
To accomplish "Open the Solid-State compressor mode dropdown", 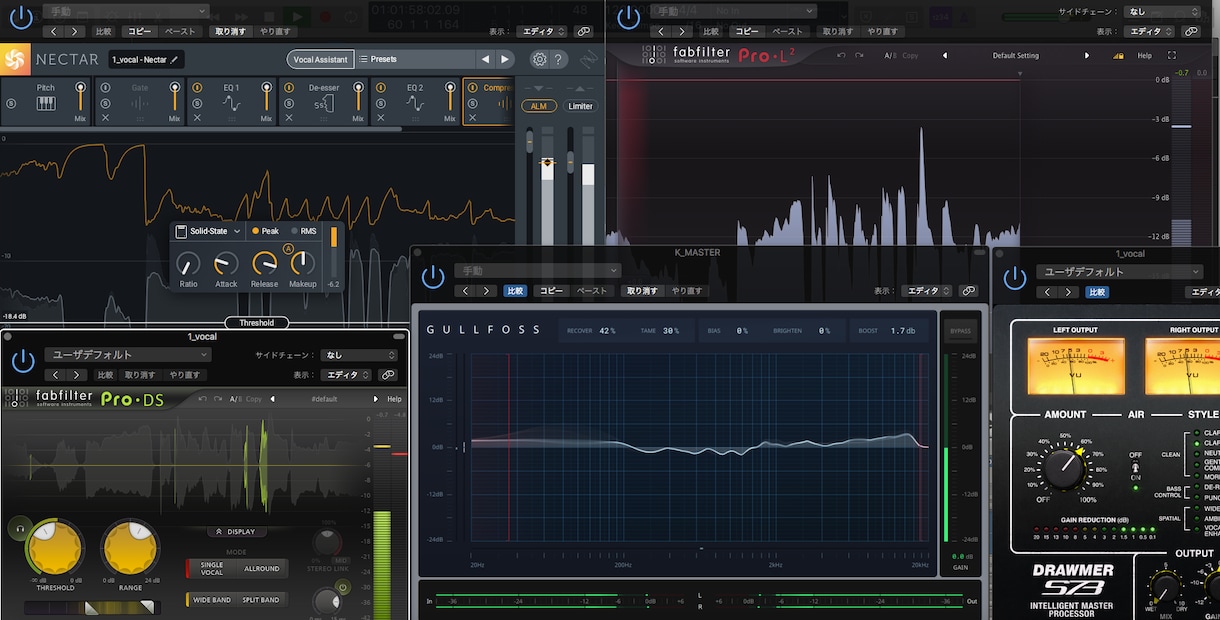I will (208, 231).
